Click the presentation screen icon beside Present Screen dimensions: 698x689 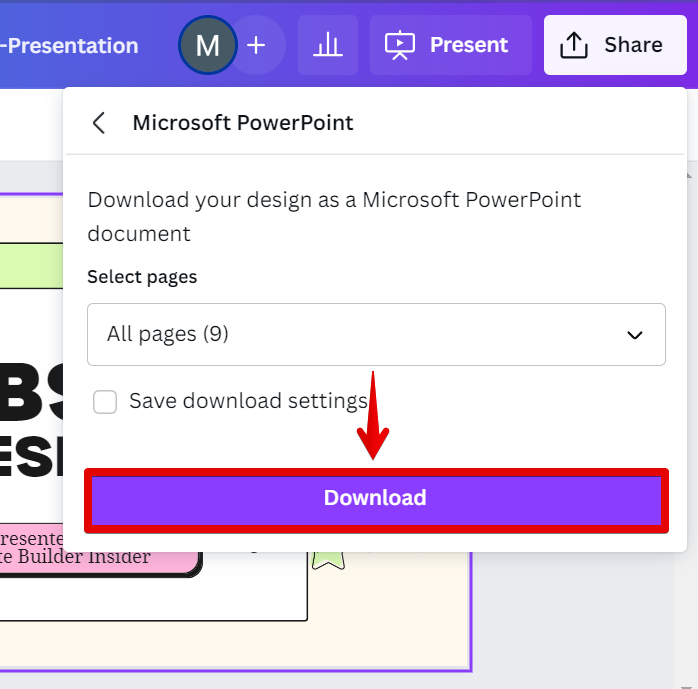400,45
